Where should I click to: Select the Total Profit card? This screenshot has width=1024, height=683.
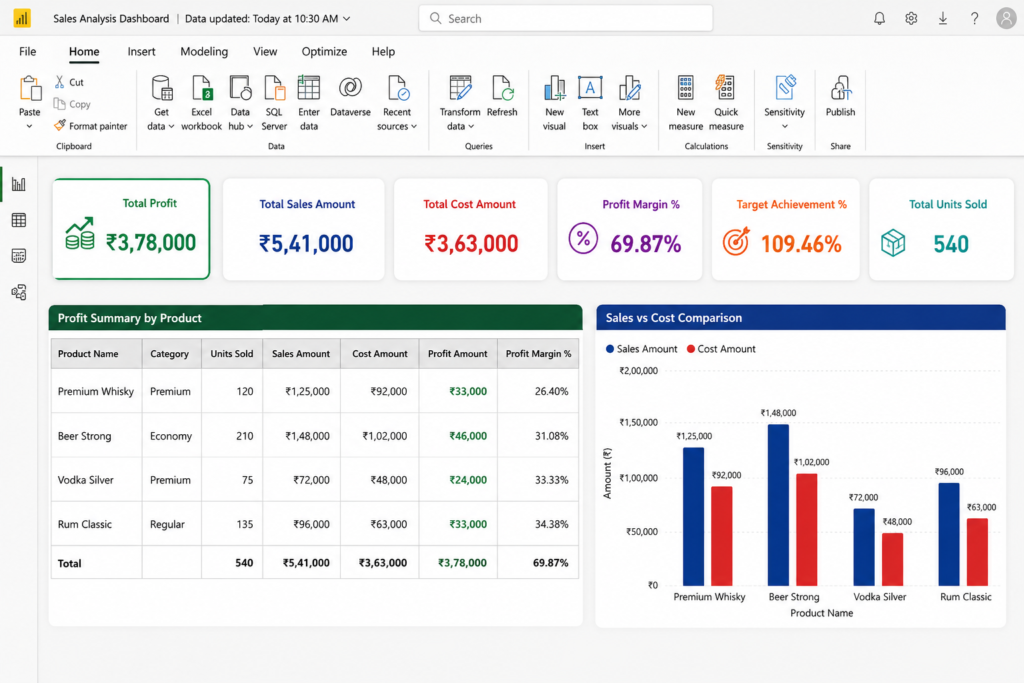131,229
